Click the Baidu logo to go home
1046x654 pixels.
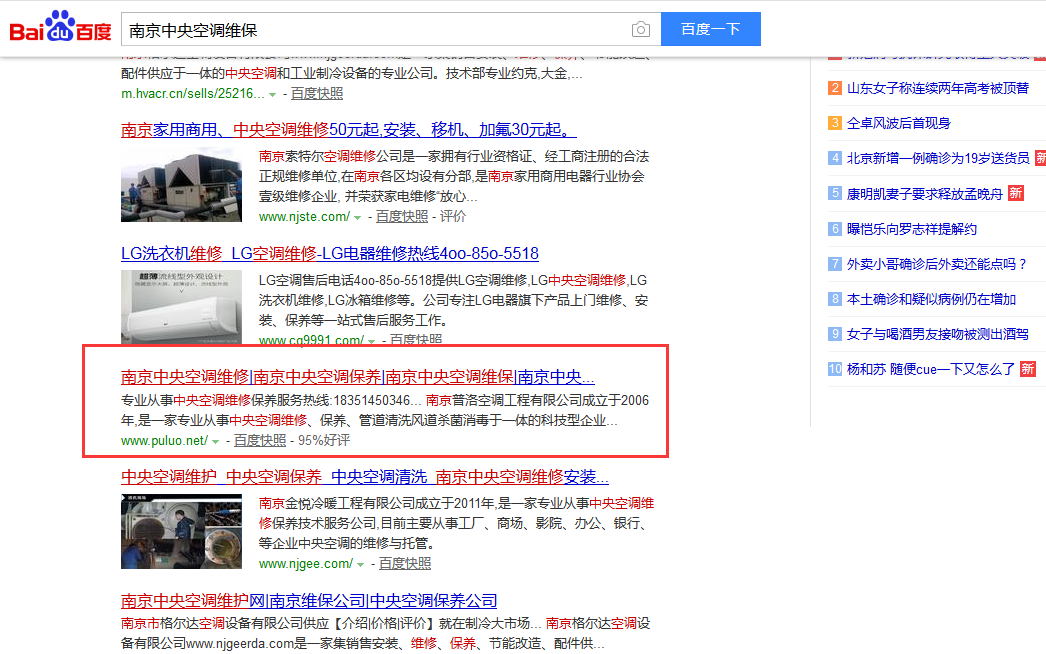click(x=61, y=27)
